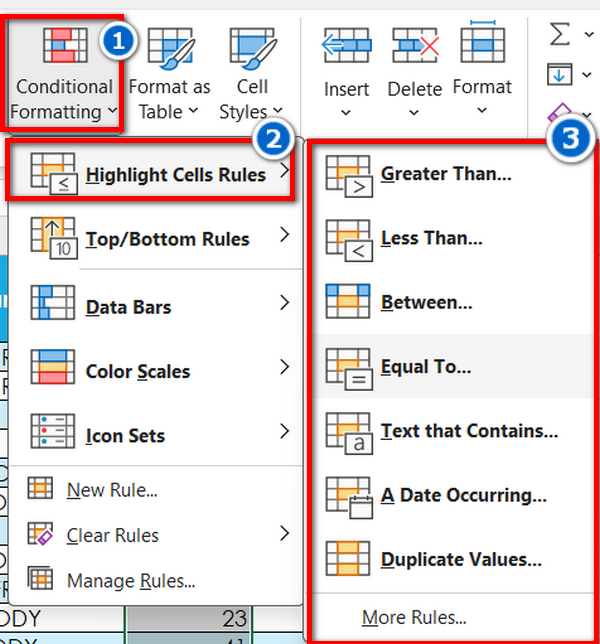The width and height of the screenshot is (600, 644).
Task: Click the AutoSum sigma icon
Action: point(561,35)
